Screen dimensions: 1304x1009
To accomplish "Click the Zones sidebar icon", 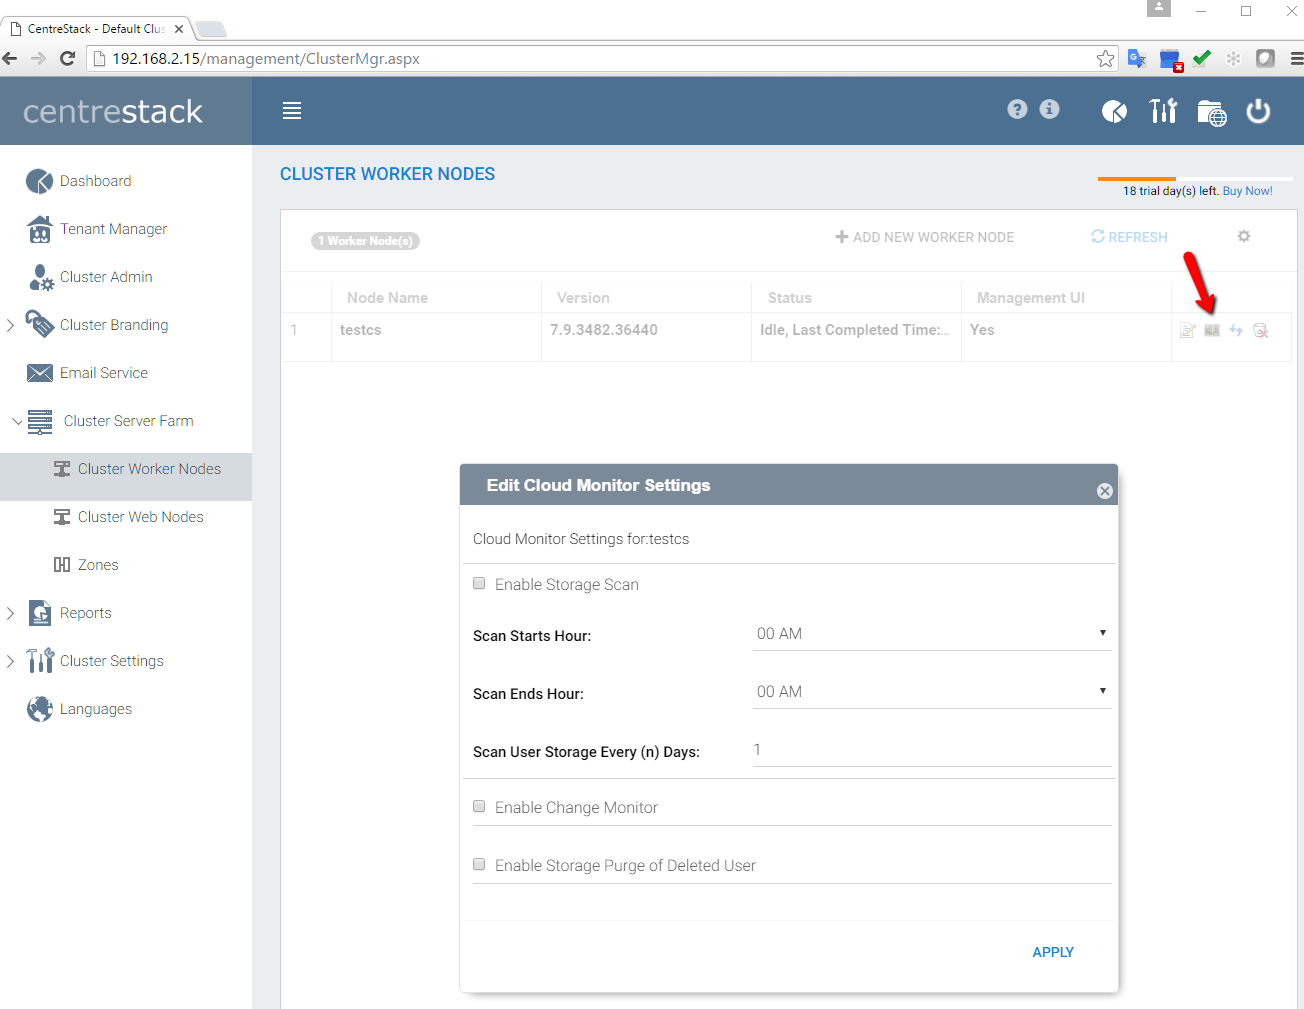I will 62,565.
